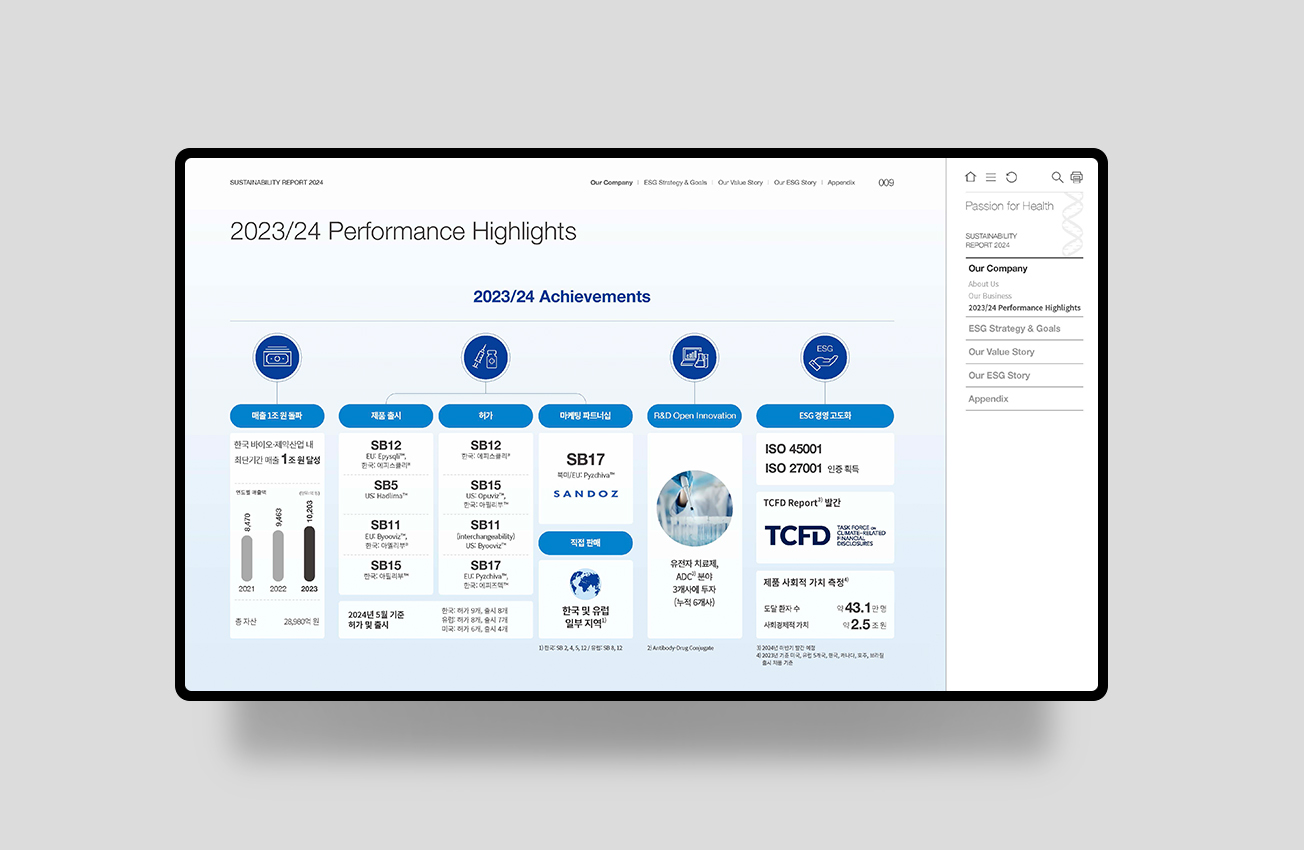Screen dimensions: 1304x850
Task: Open ESG Strategy & Goals in sidebar
Action: (1014, 329)
